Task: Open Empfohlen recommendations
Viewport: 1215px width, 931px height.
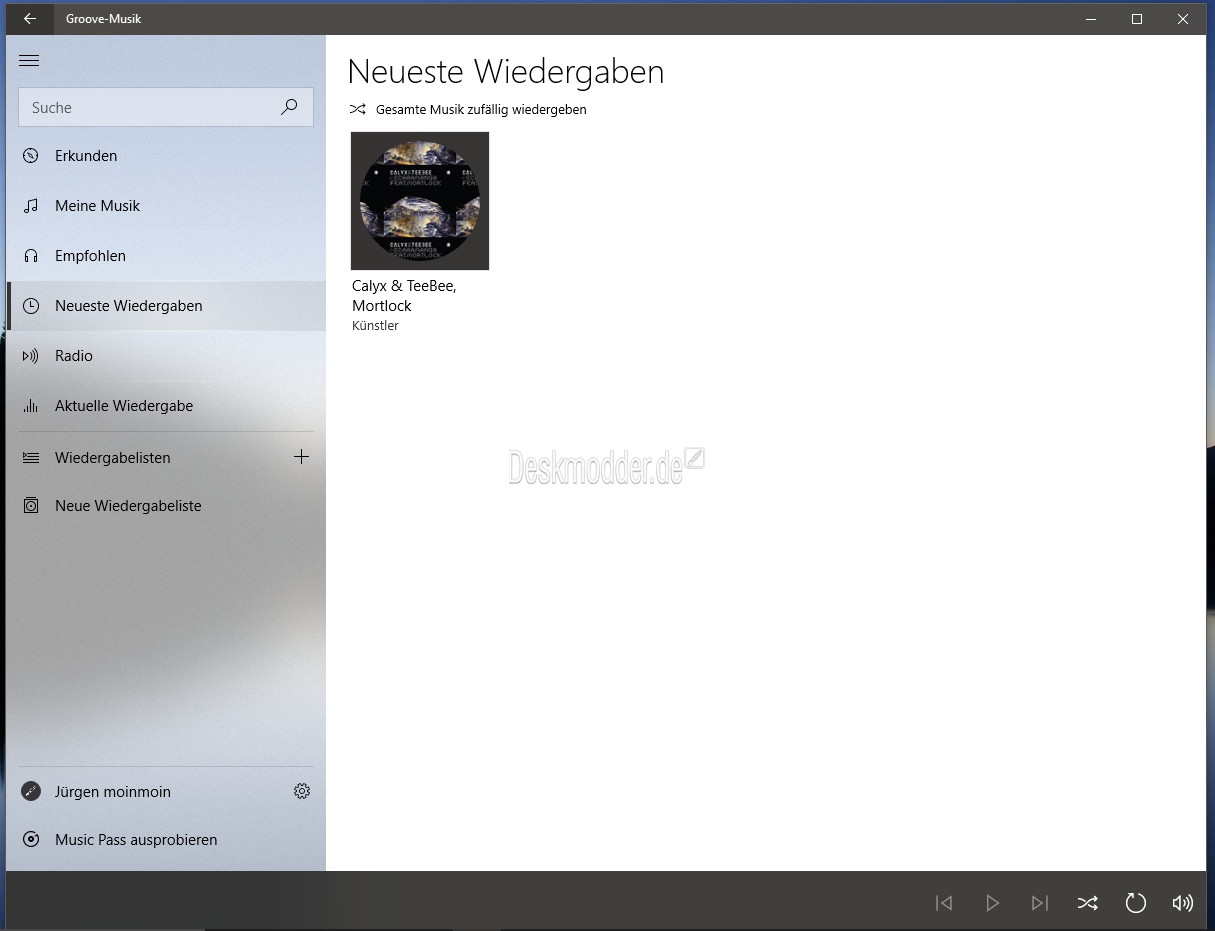Action: pyautogui.click(x=90, y=256)
